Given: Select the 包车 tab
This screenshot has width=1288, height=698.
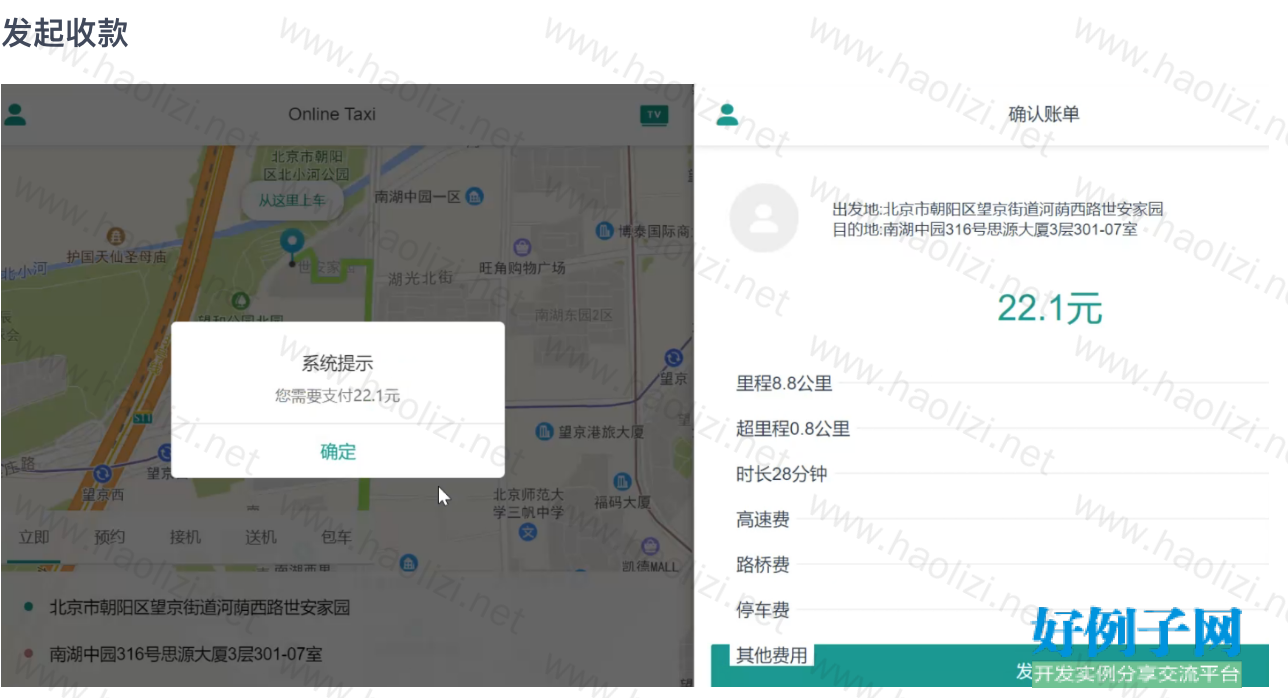Looking at the screenshot, I should click(x=336, y=537).
